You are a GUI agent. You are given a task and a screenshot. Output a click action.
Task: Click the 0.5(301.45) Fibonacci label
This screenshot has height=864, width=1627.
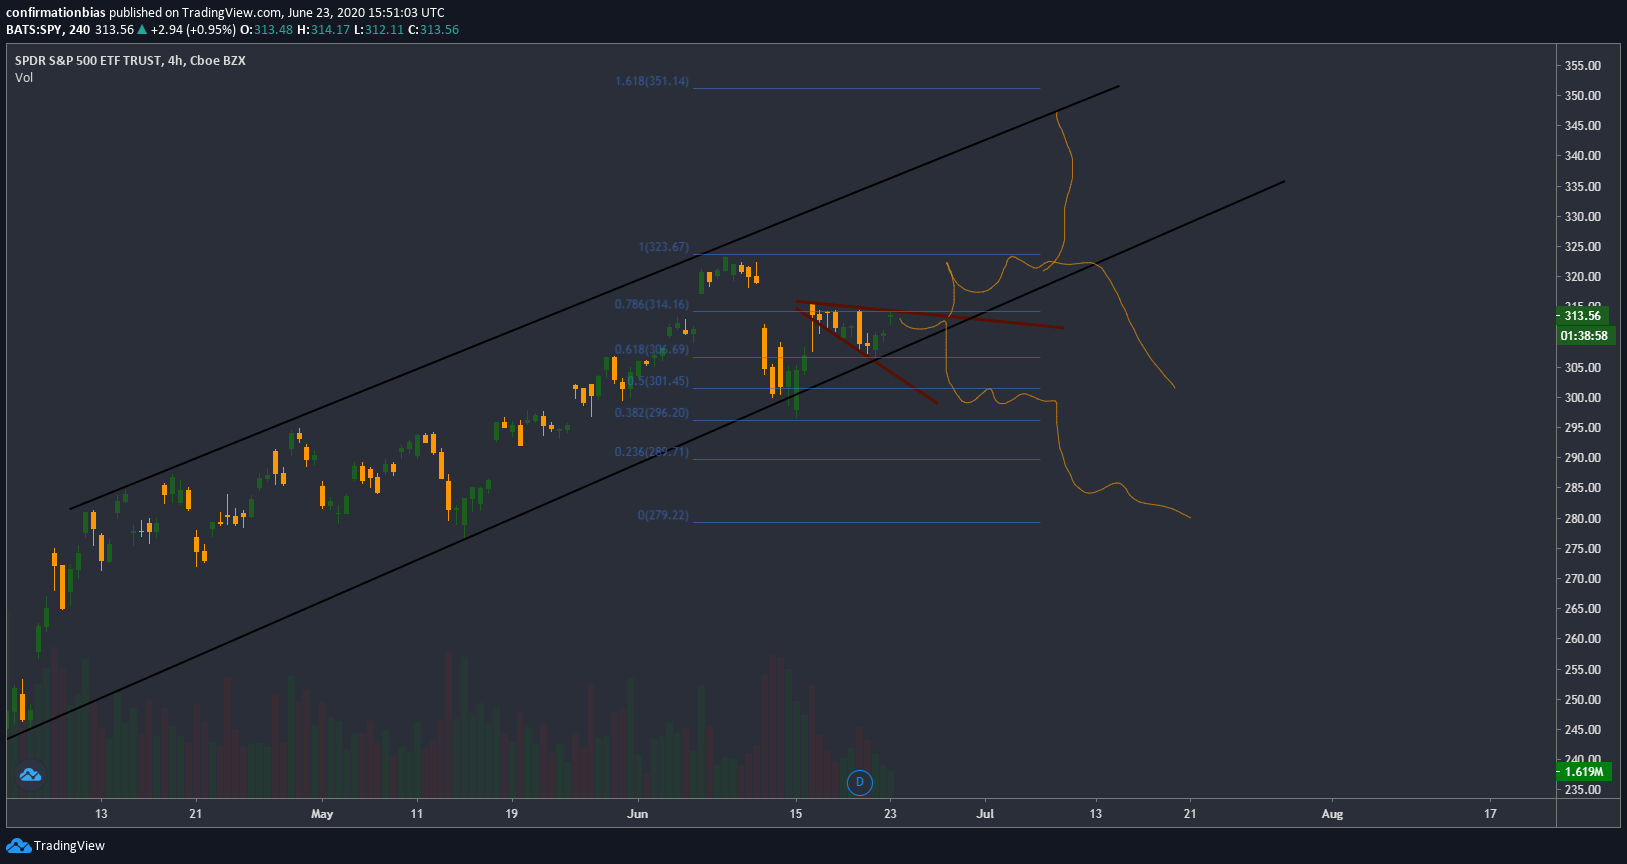(x=658, y=381)
